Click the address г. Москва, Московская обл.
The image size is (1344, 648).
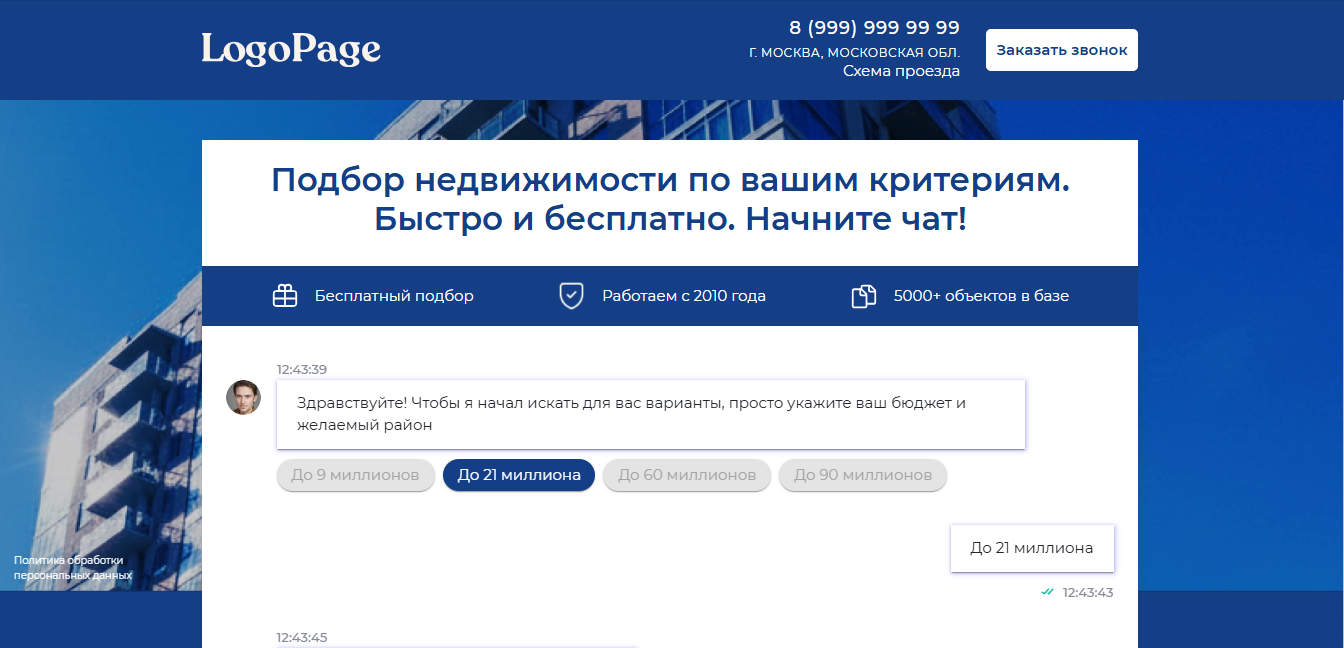pos(854,52)
